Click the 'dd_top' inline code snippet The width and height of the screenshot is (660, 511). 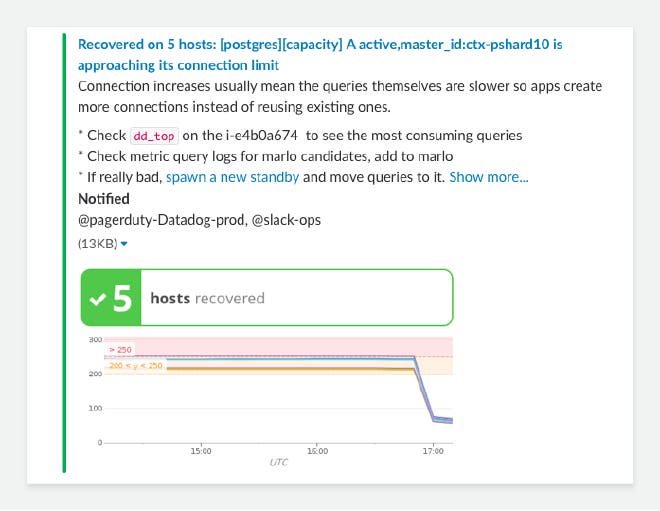point(153,136)
